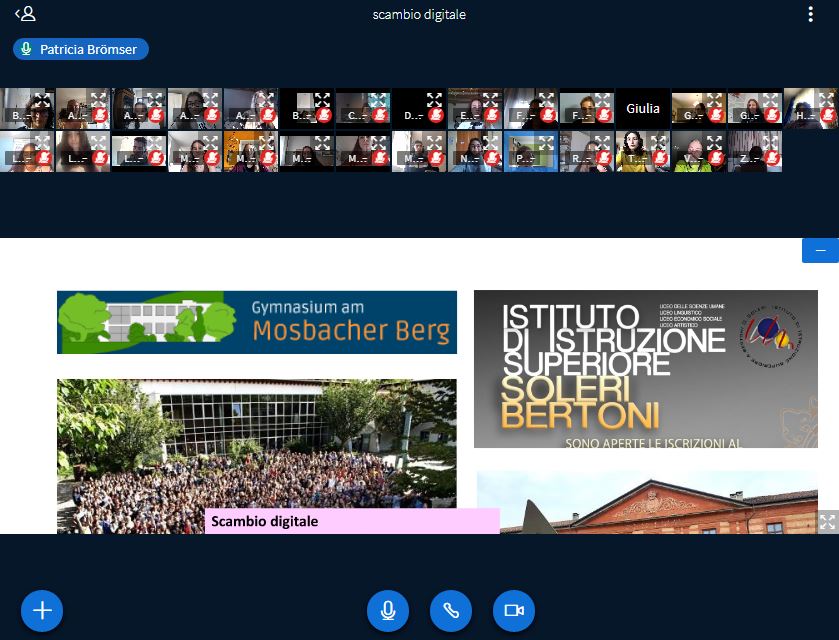Fullscreen the R... webcam tile

602,142
